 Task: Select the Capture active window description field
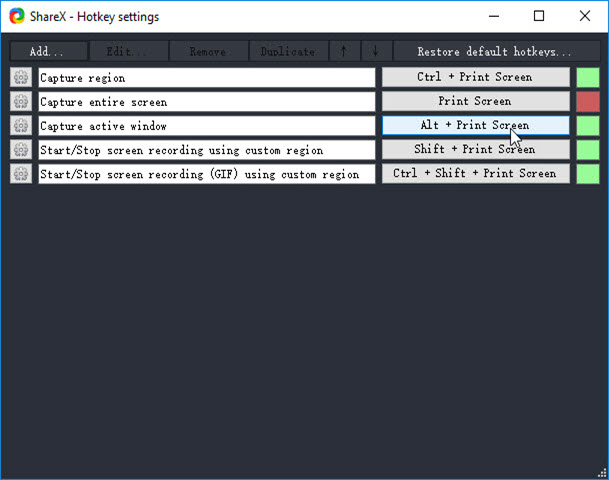click(207, 126)
